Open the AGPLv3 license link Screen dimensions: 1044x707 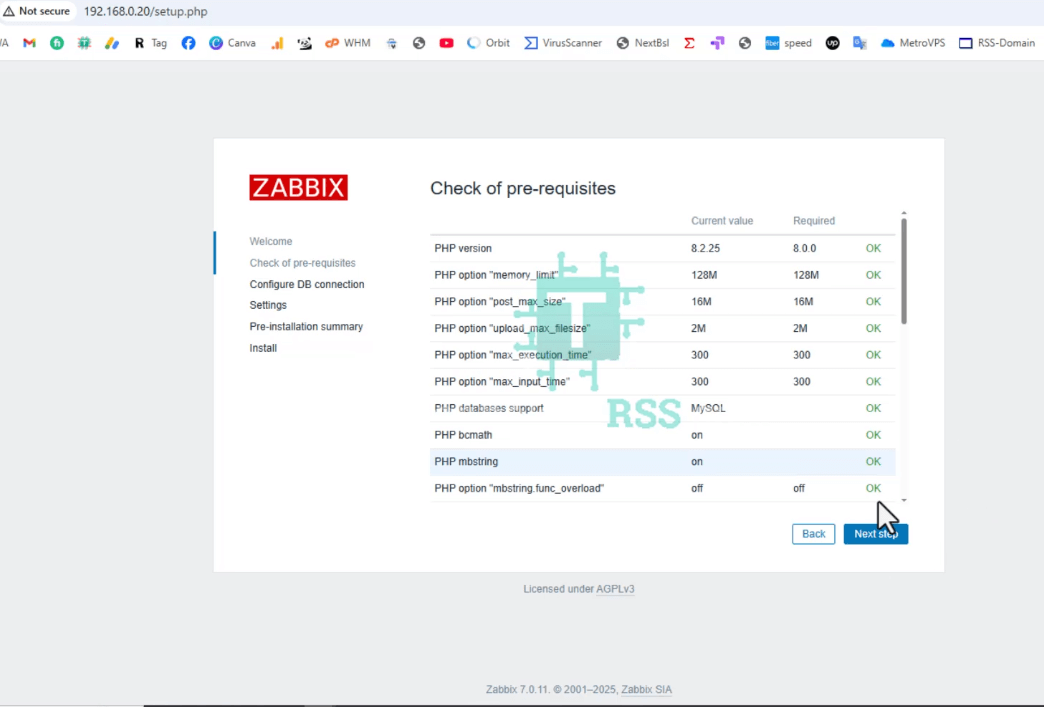click(615, 589)
